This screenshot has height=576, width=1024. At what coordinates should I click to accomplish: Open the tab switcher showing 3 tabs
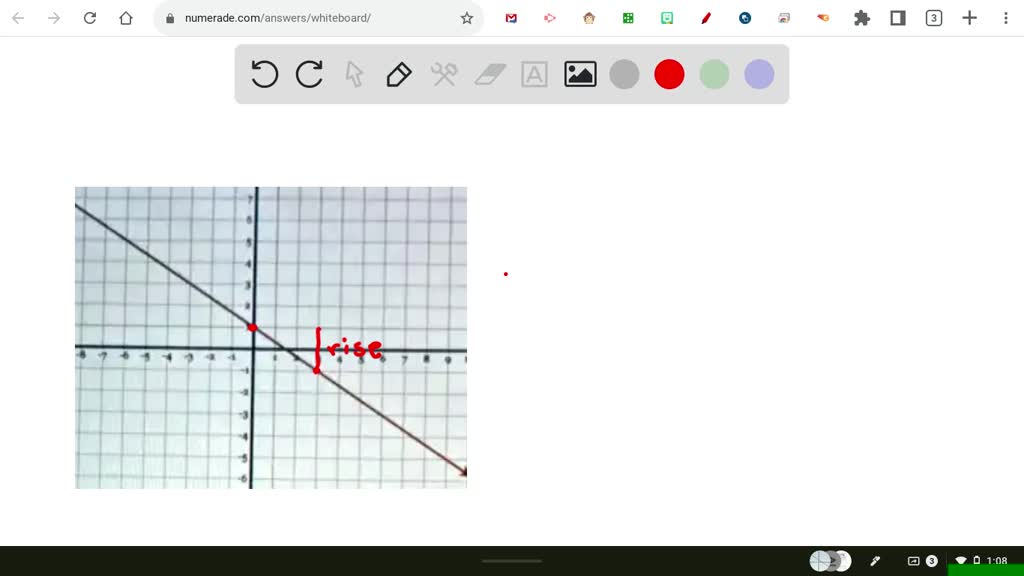pyautogui.click(x=933, y=17)
